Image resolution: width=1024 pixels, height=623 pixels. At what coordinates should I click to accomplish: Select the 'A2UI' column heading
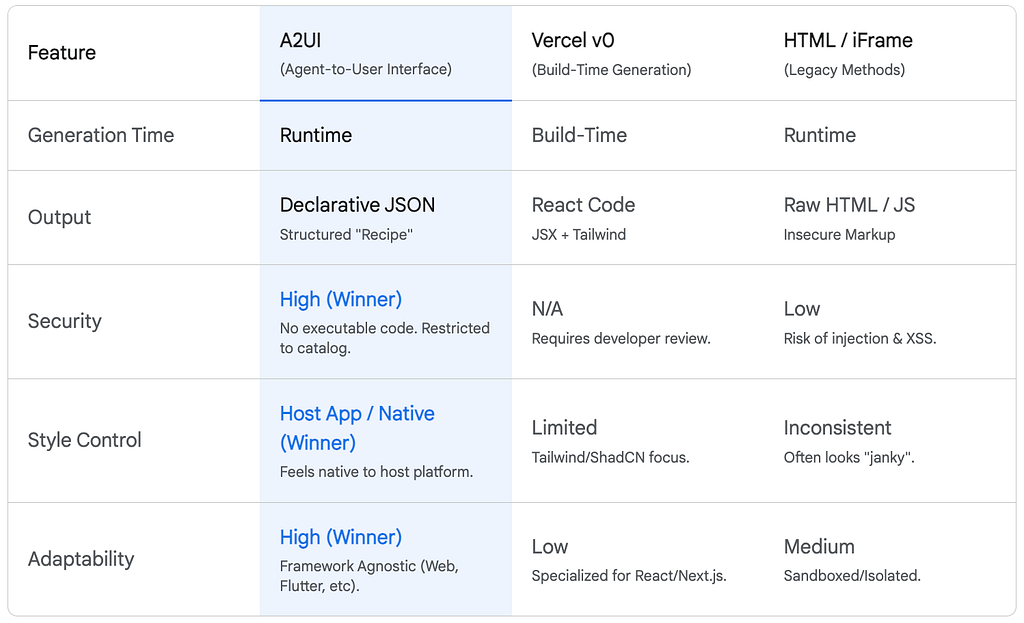click(x=300, y=40)
